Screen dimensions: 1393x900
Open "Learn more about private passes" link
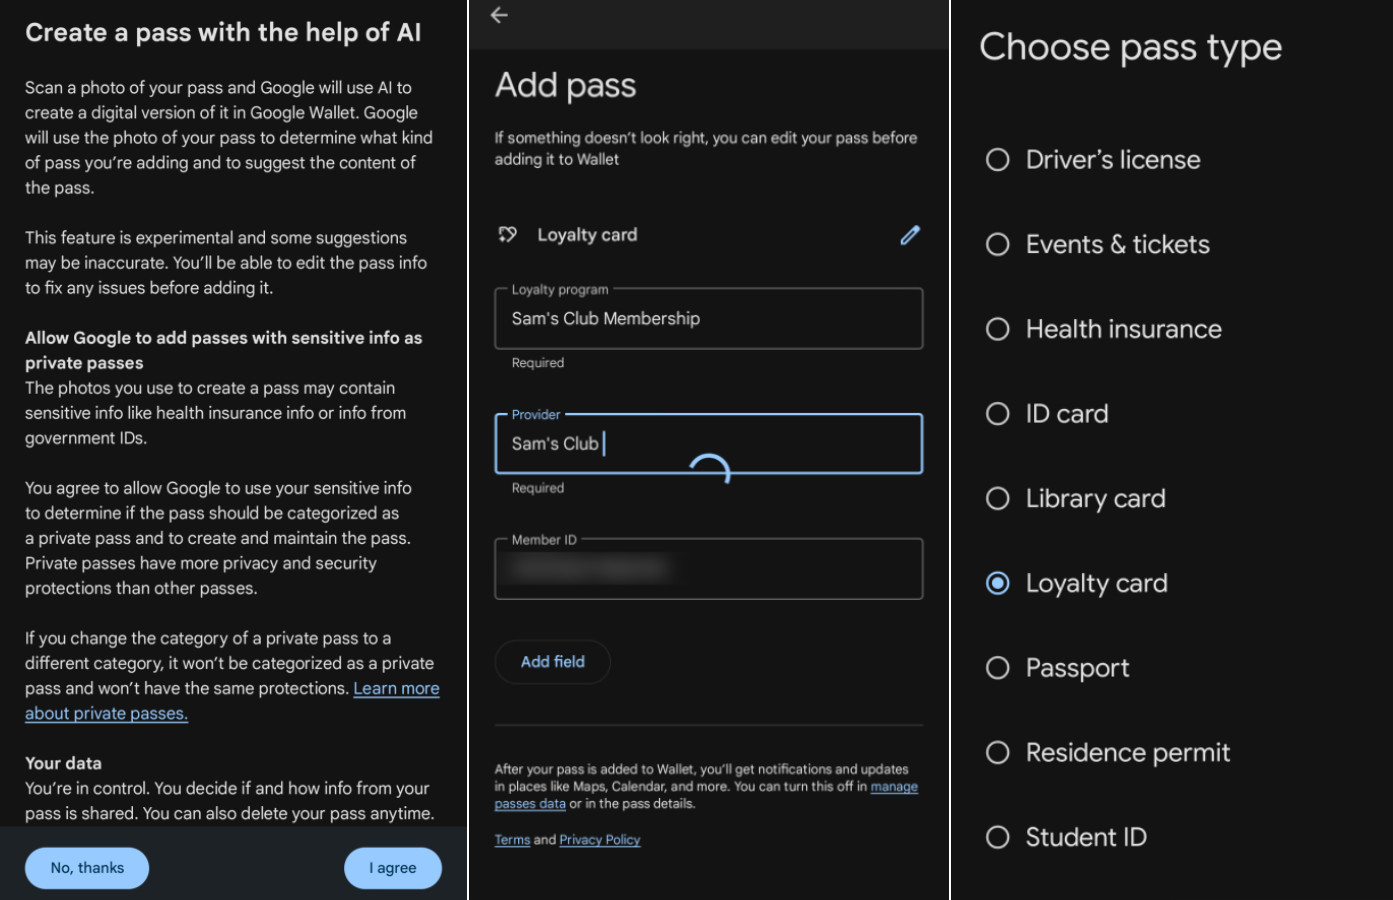(x=396, y=689)
